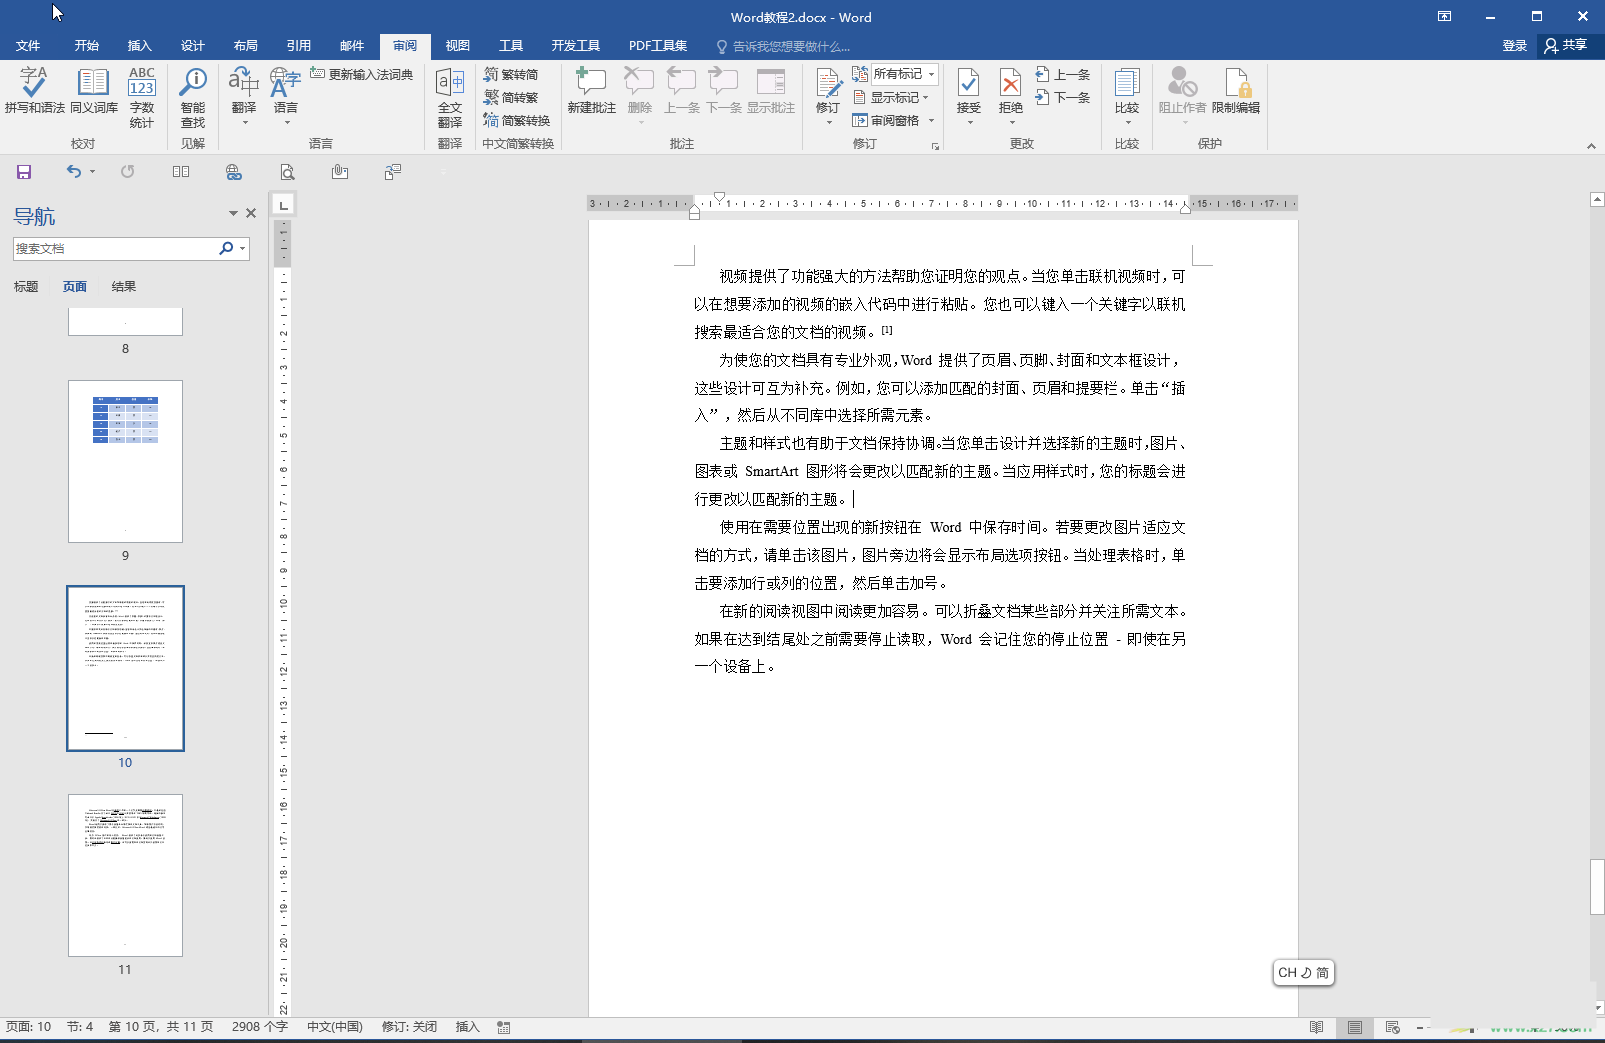Add a comment with 新建批注

click(x=592, y=91)
